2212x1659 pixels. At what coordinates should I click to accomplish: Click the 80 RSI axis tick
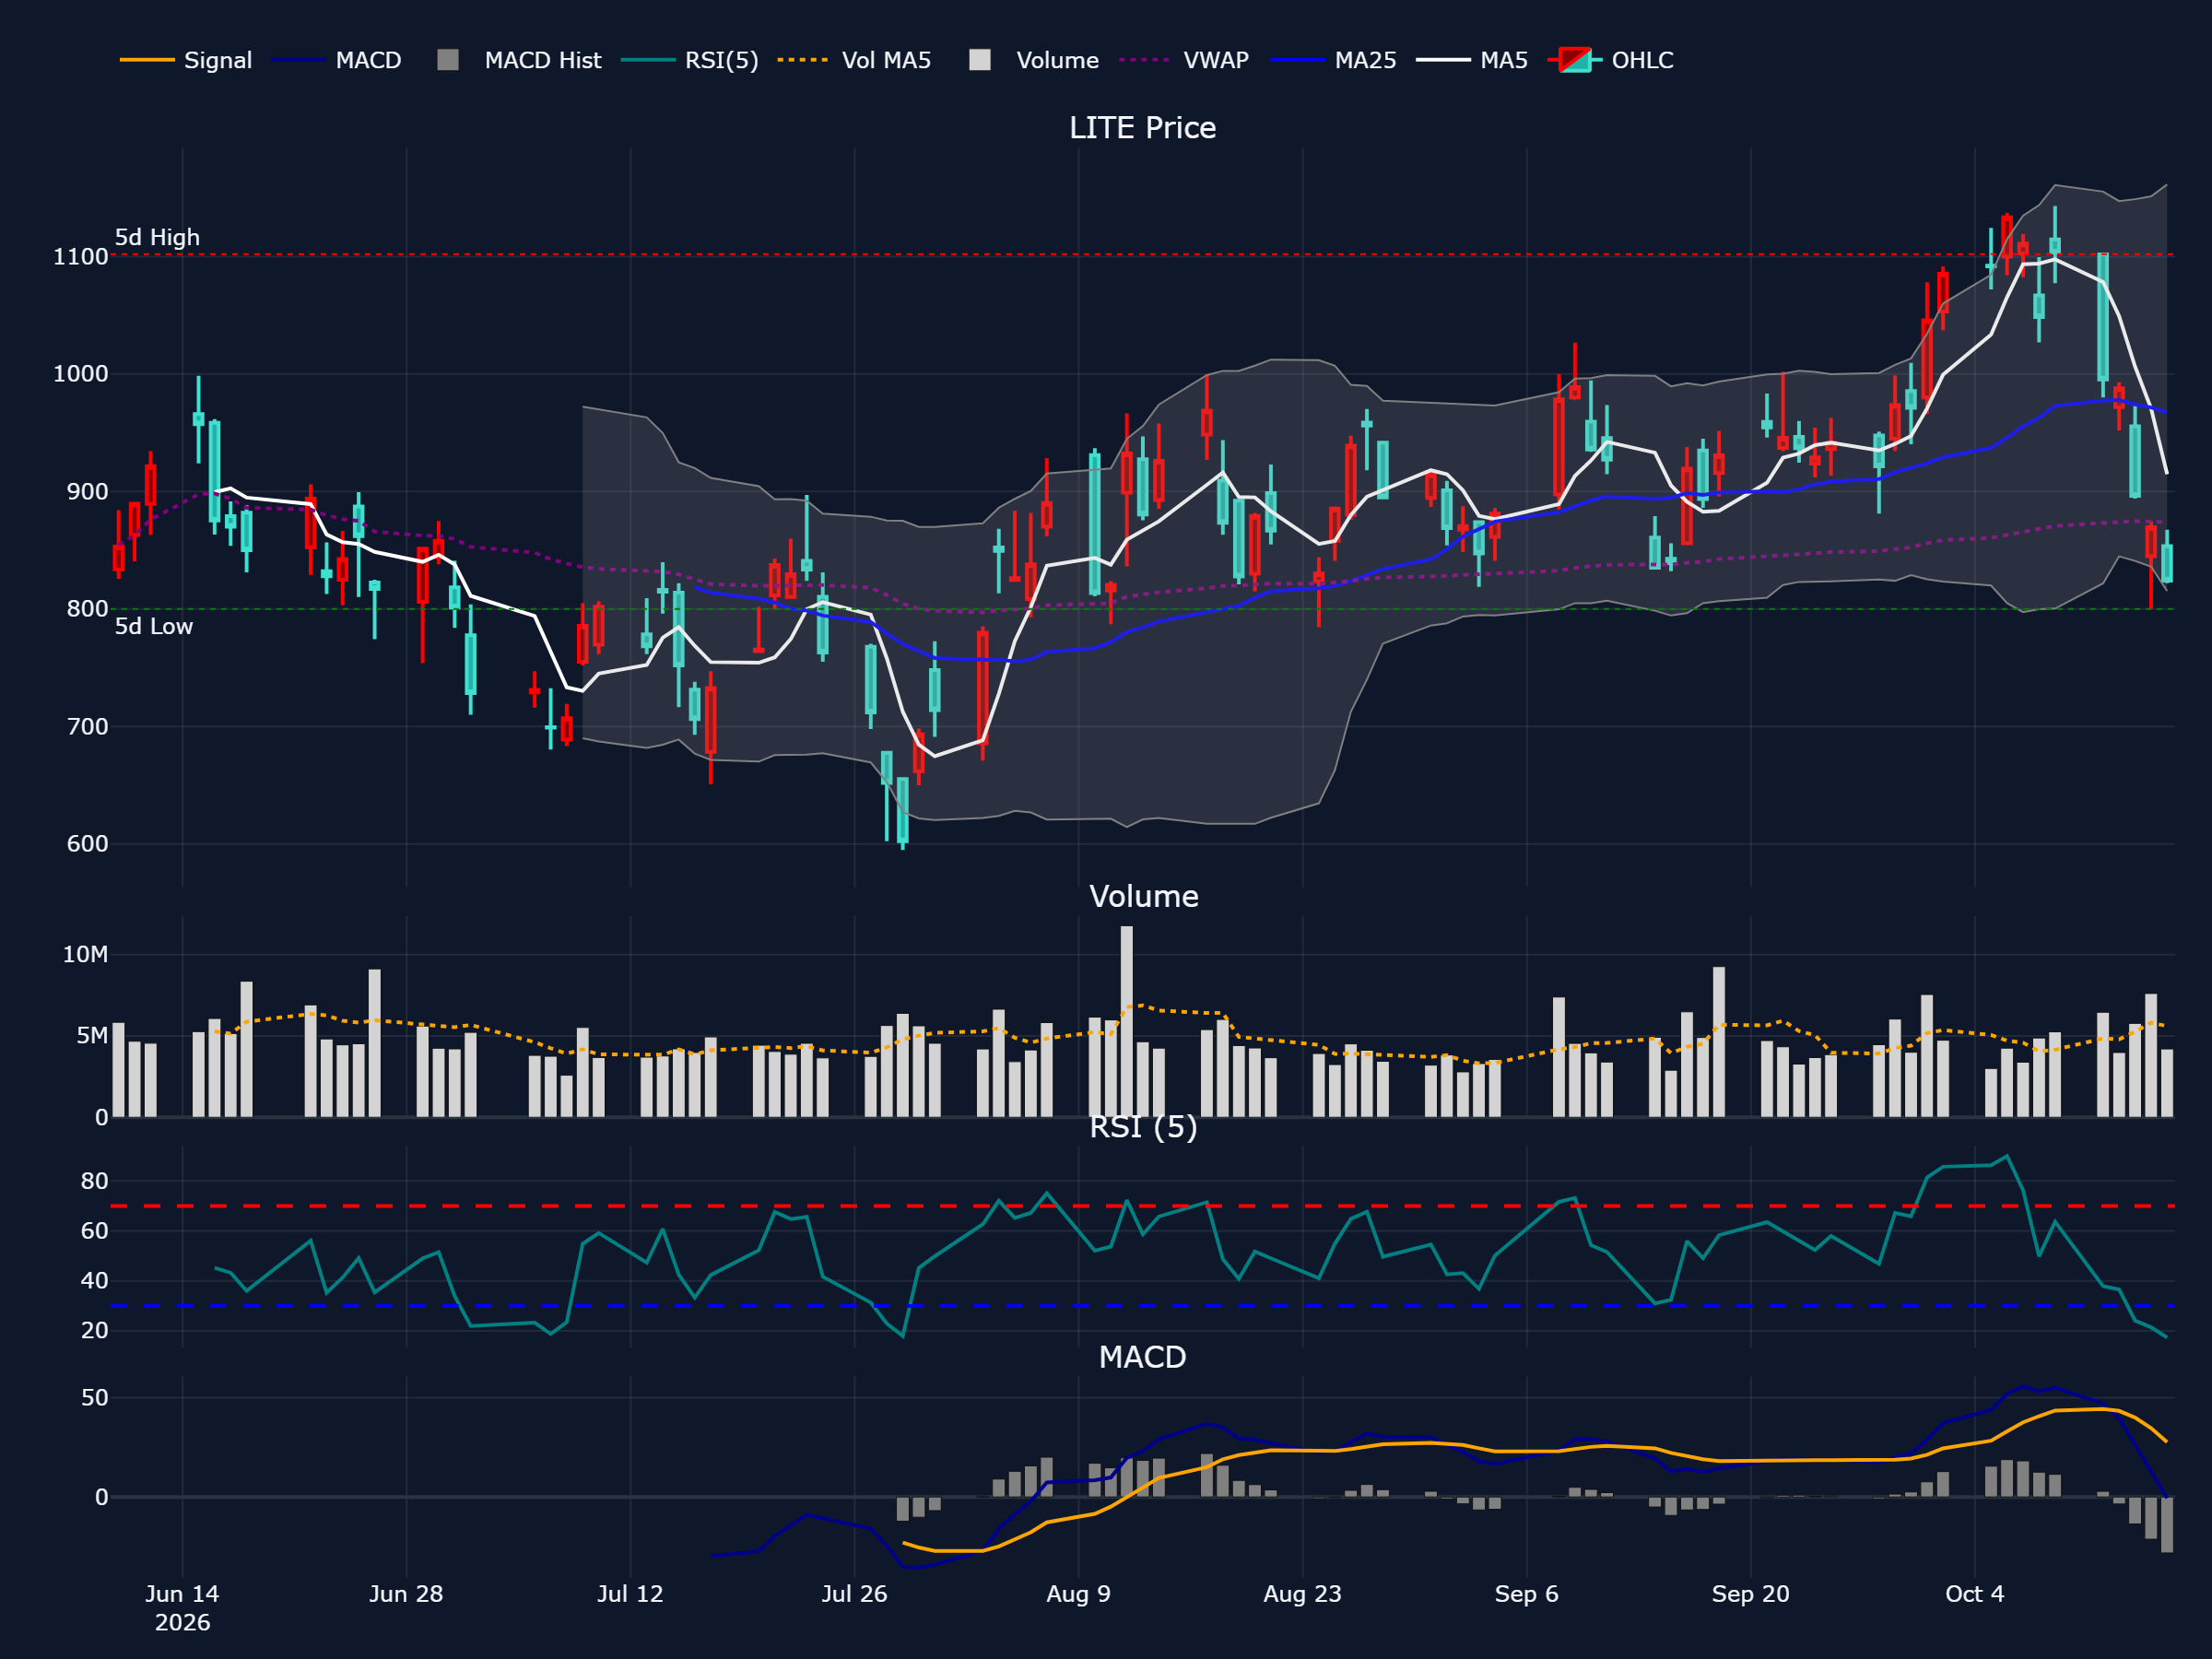(94, 1181)
